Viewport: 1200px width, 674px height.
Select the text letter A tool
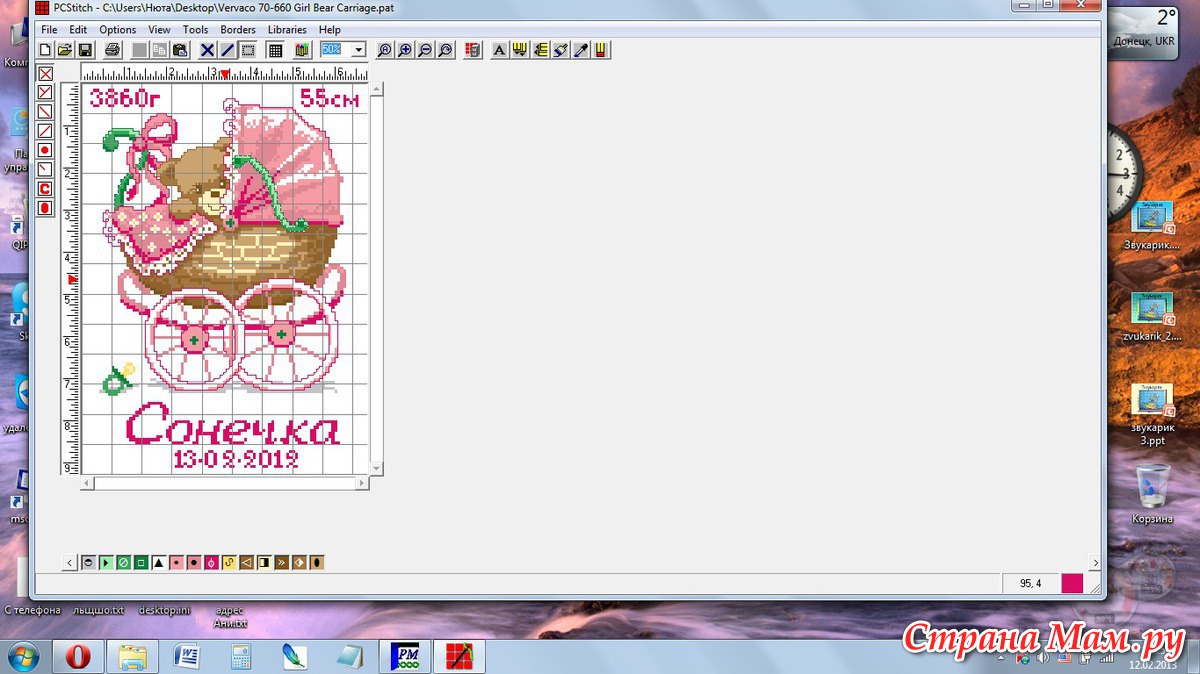[x=499, y=50]
